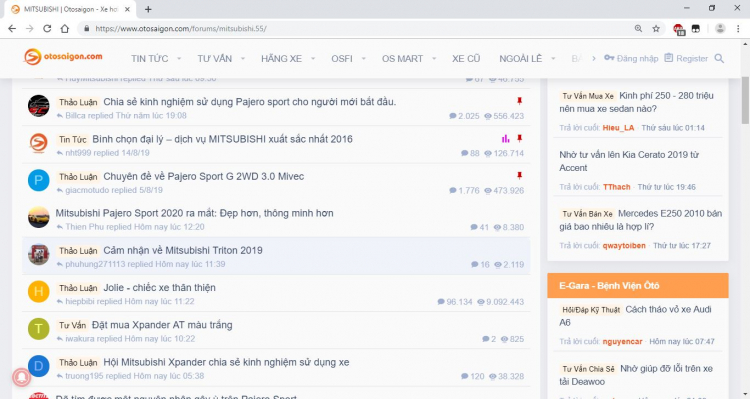Expand the OS MART dropdown arrow
This screenshot has width=750, height=399.
point(434,59)
